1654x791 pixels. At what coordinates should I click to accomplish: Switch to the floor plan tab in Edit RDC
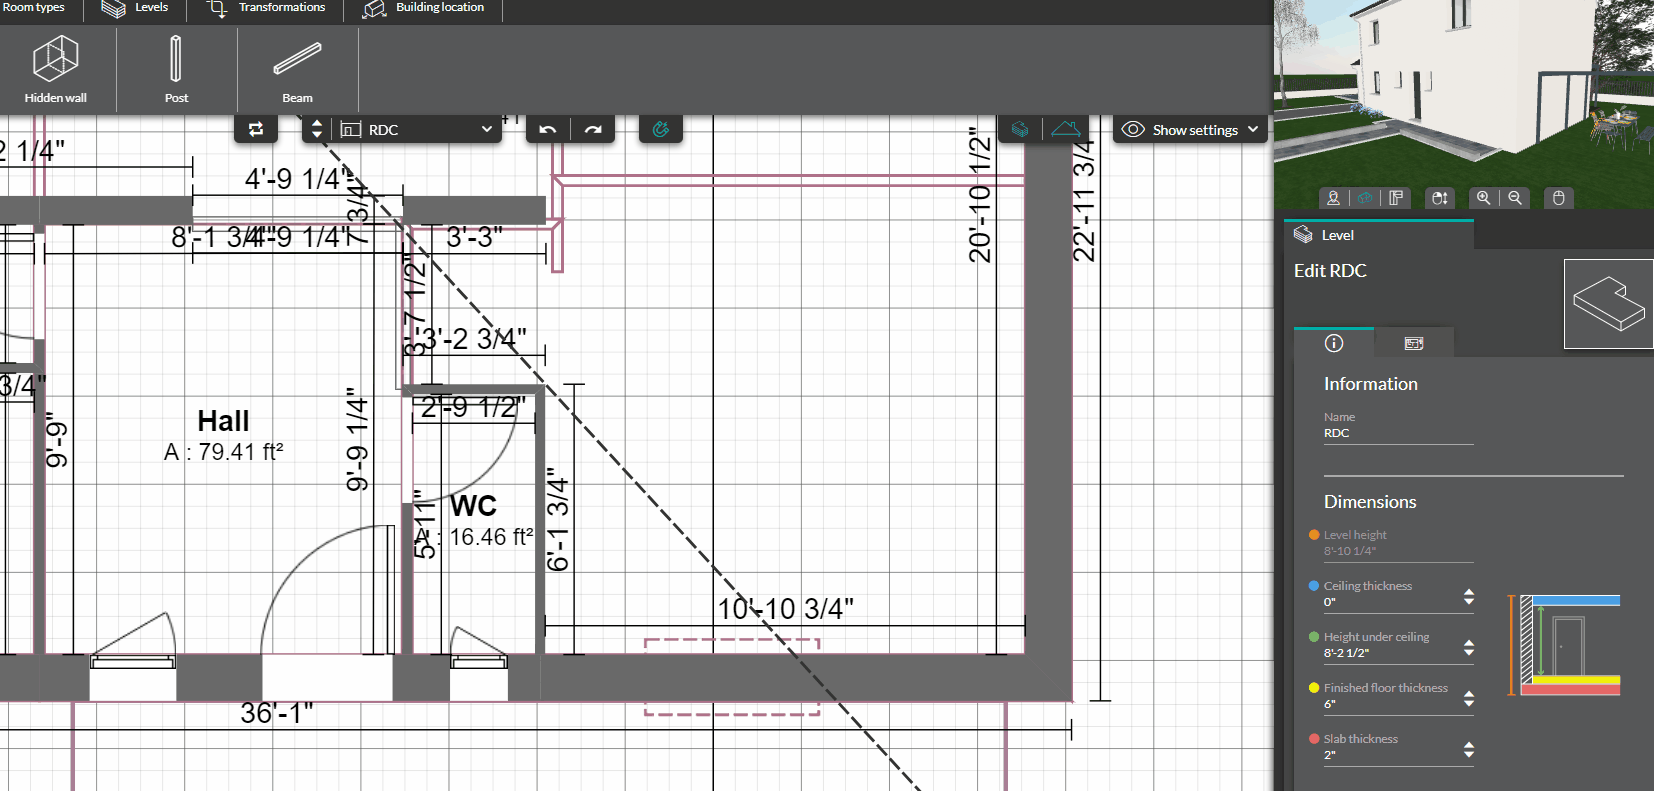pyautogui.click(x=1413, y=343)
